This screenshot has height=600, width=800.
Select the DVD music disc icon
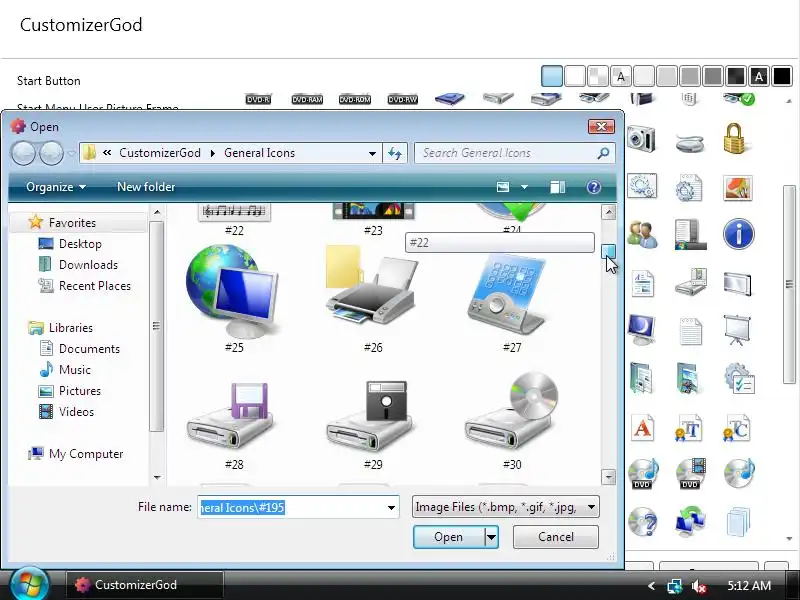[x=643, y=473]
